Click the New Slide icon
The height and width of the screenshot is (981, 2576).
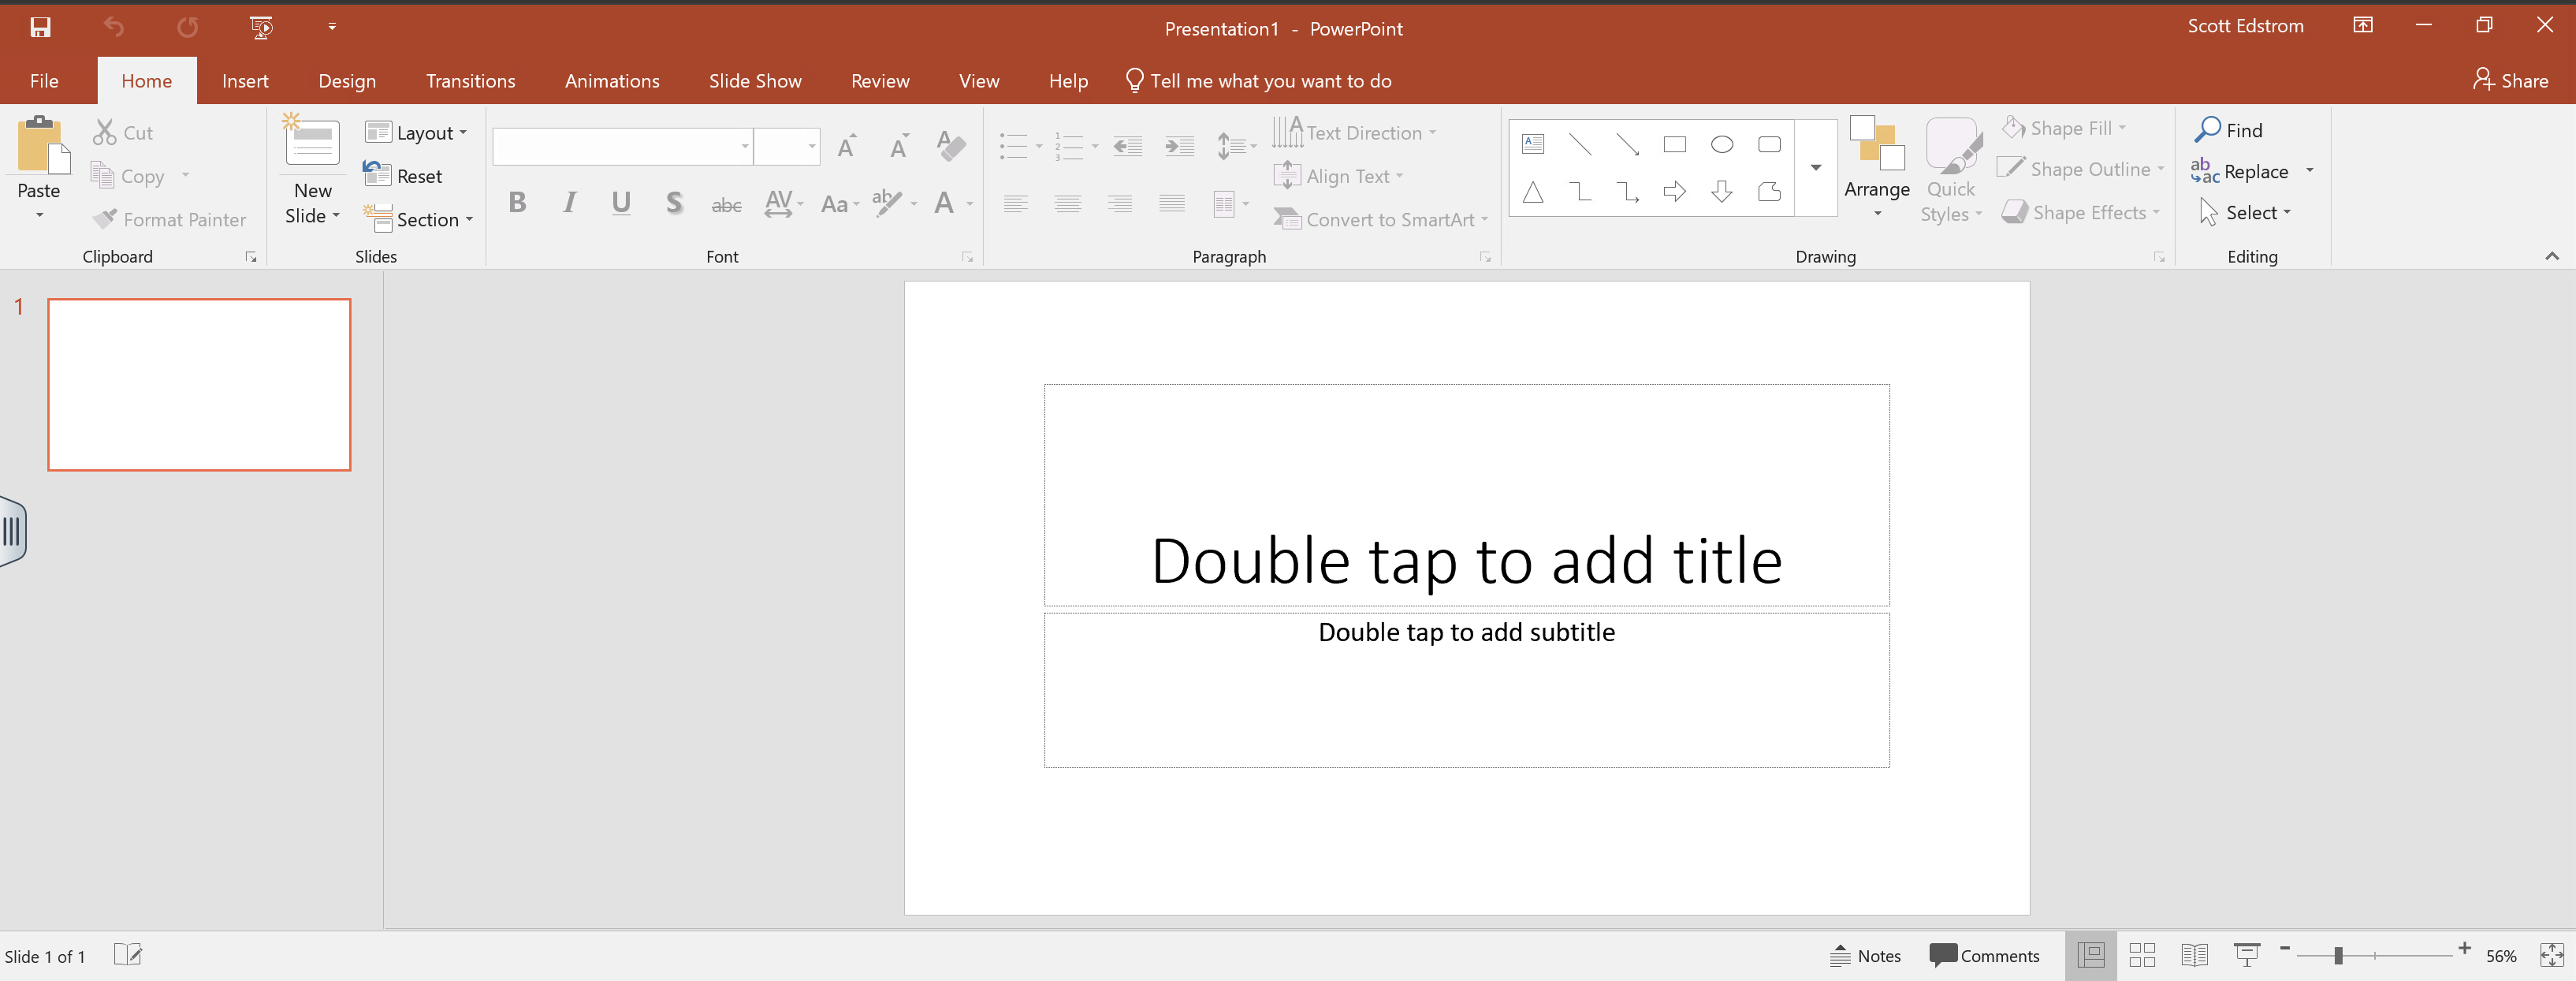pos(312,143)
